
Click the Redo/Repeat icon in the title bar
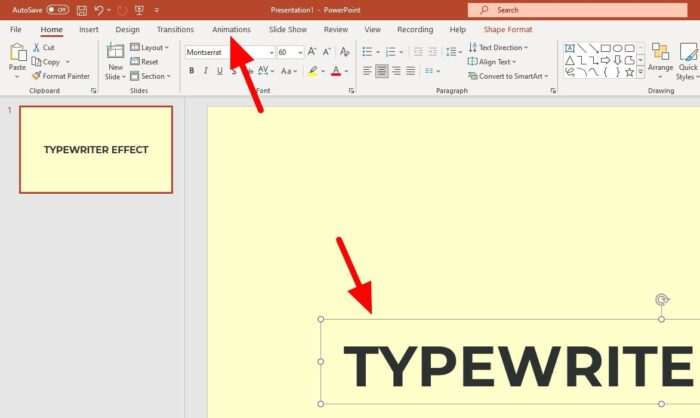coord(122,10)
